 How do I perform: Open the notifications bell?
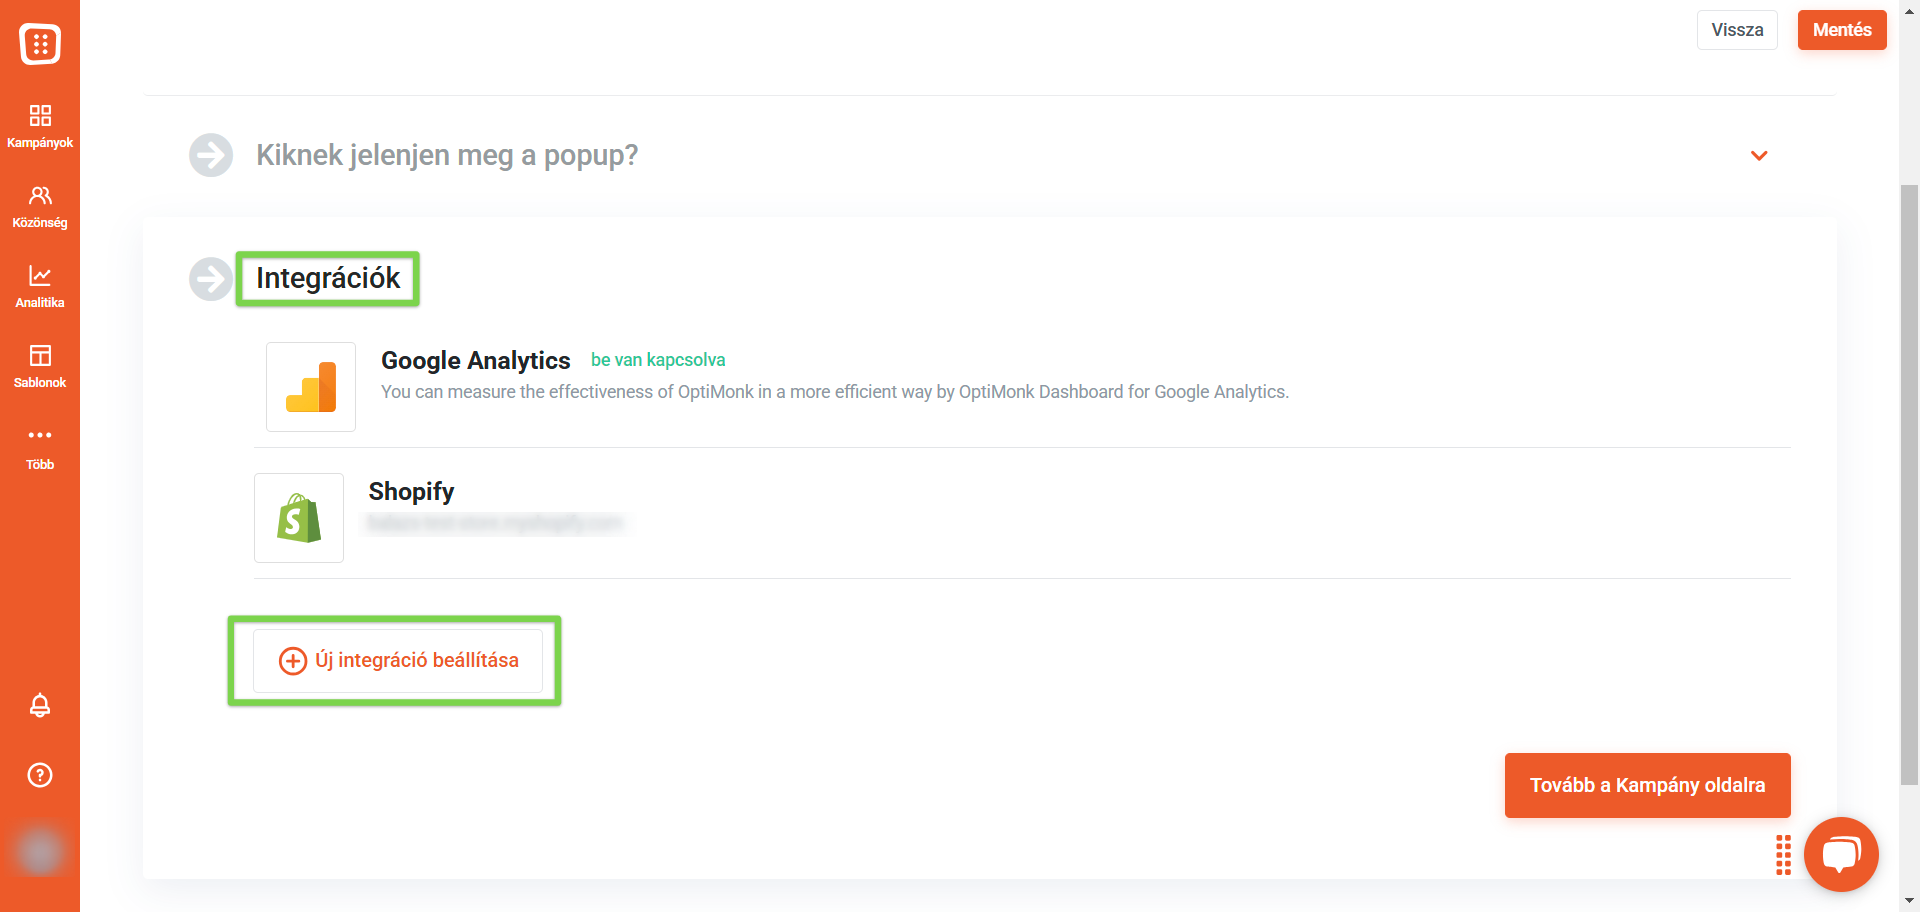pyautogui.click(x=40, y=705)
